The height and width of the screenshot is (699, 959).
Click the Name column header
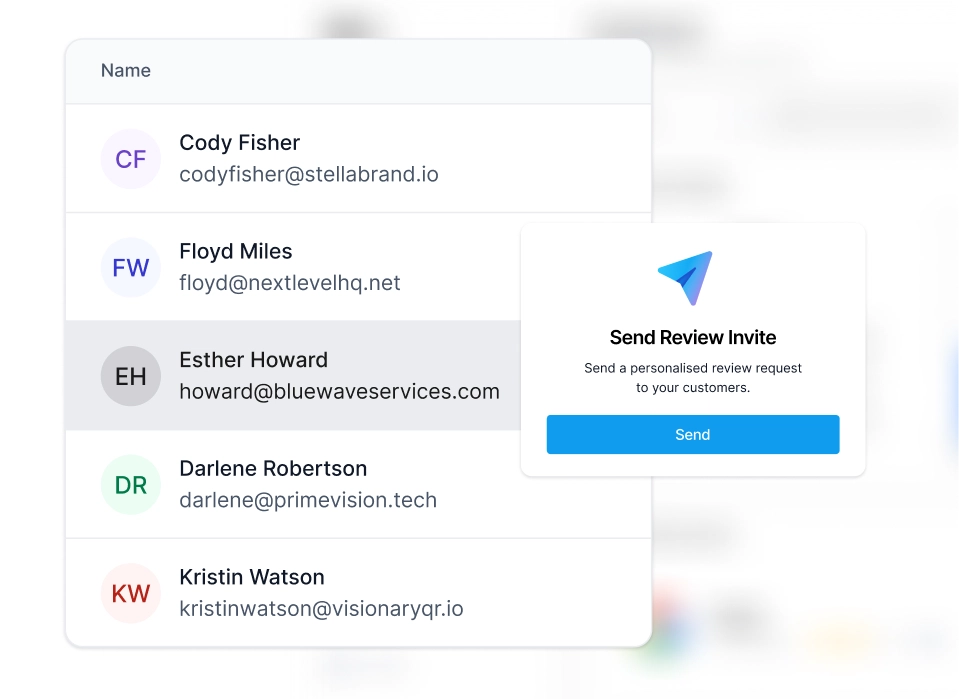coord(126,70)
